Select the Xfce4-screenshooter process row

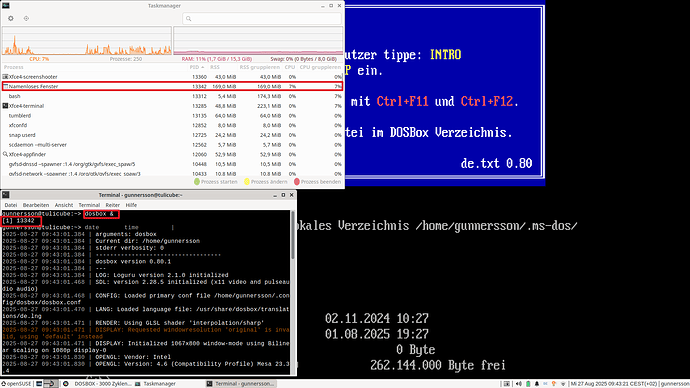tap(172, 77)
